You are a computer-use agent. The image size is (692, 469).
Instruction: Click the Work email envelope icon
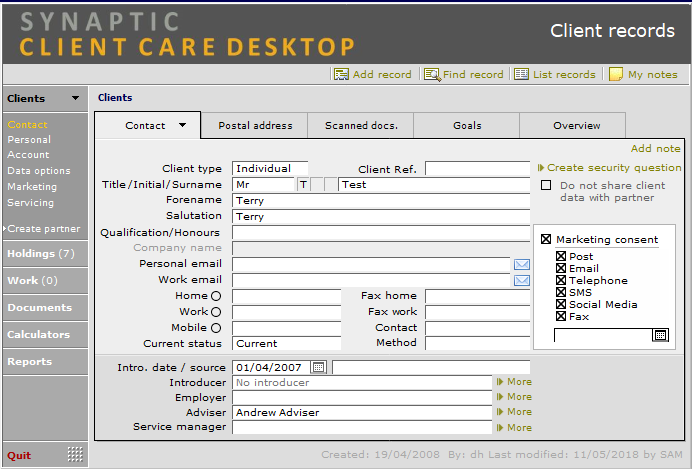pyautogui.click(x=522, y=280)
